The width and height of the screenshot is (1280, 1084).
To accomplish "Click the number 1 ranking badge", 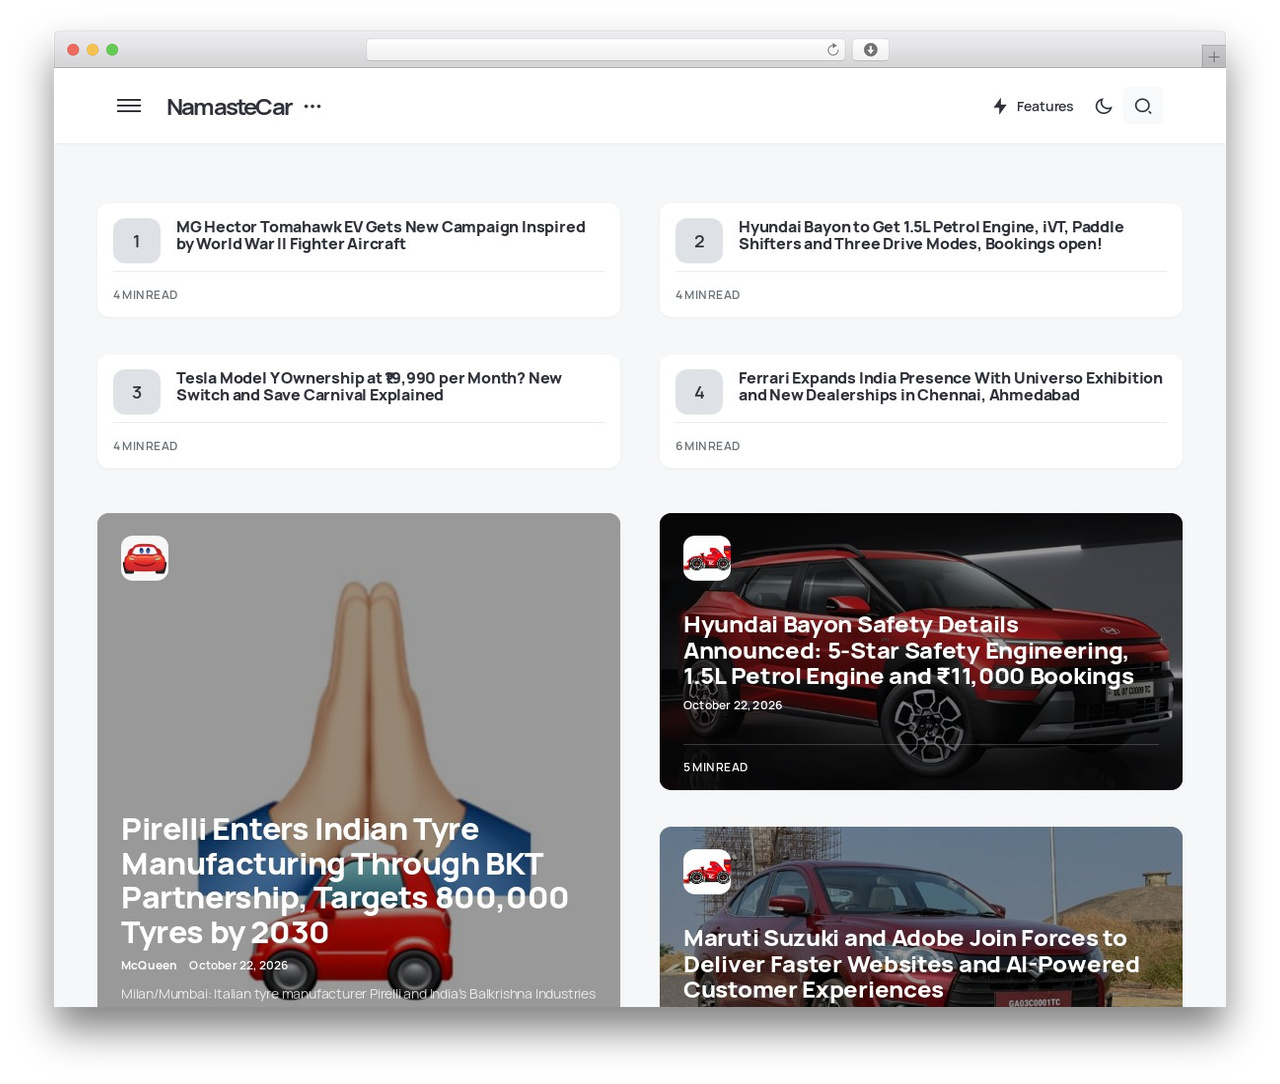I will point(137,241).
